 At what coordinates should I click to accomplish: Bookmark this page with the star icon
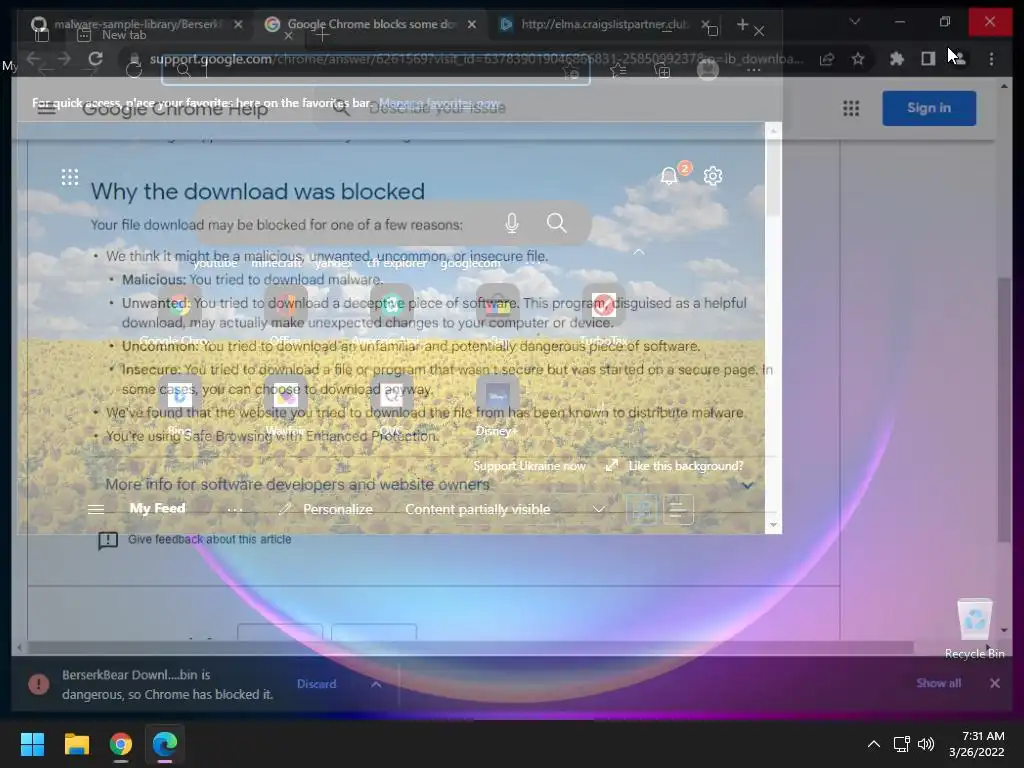[x=857, y=59]
